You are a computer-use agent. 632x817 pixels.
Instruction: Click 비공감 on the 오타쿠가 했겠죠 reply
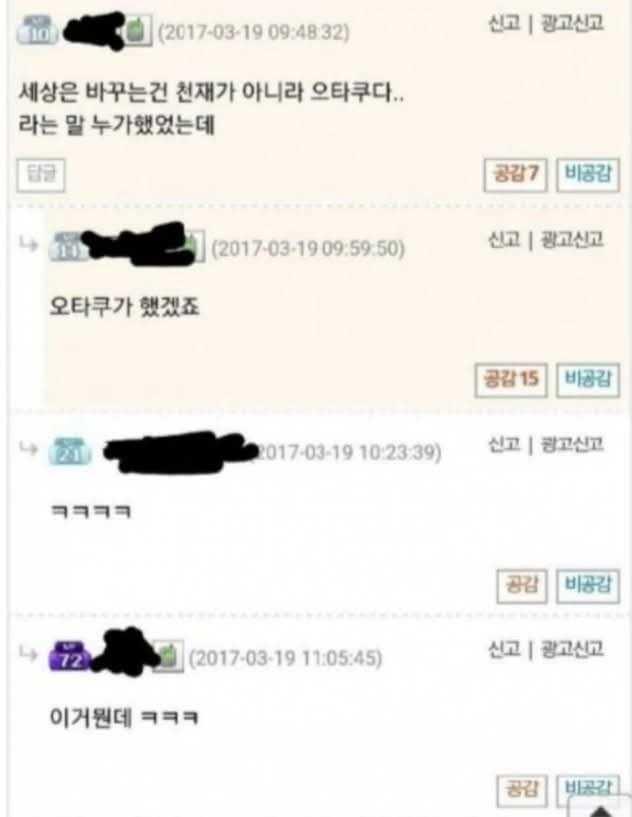pos(588,380)
